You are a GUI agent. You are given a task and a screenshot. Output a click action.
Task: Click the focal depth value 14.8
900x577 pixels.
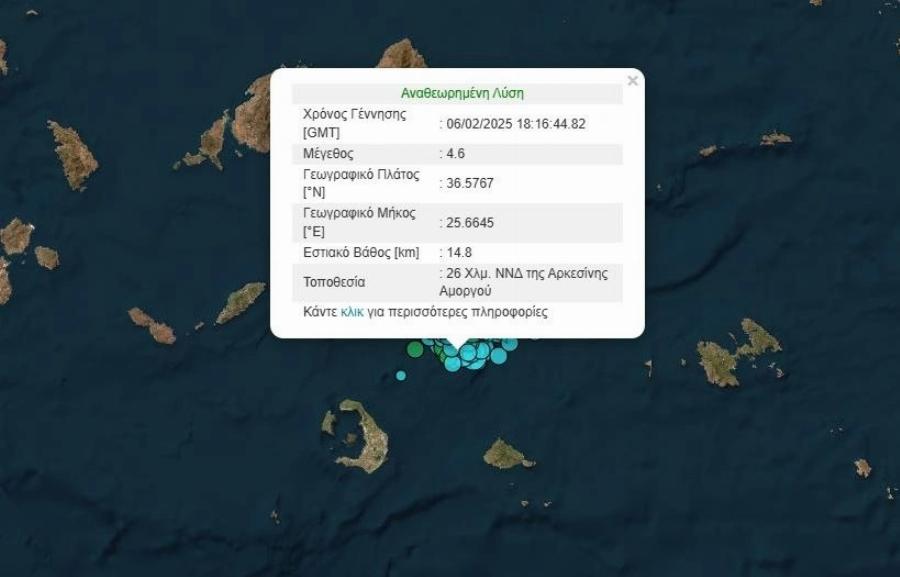tap(457, 253)
